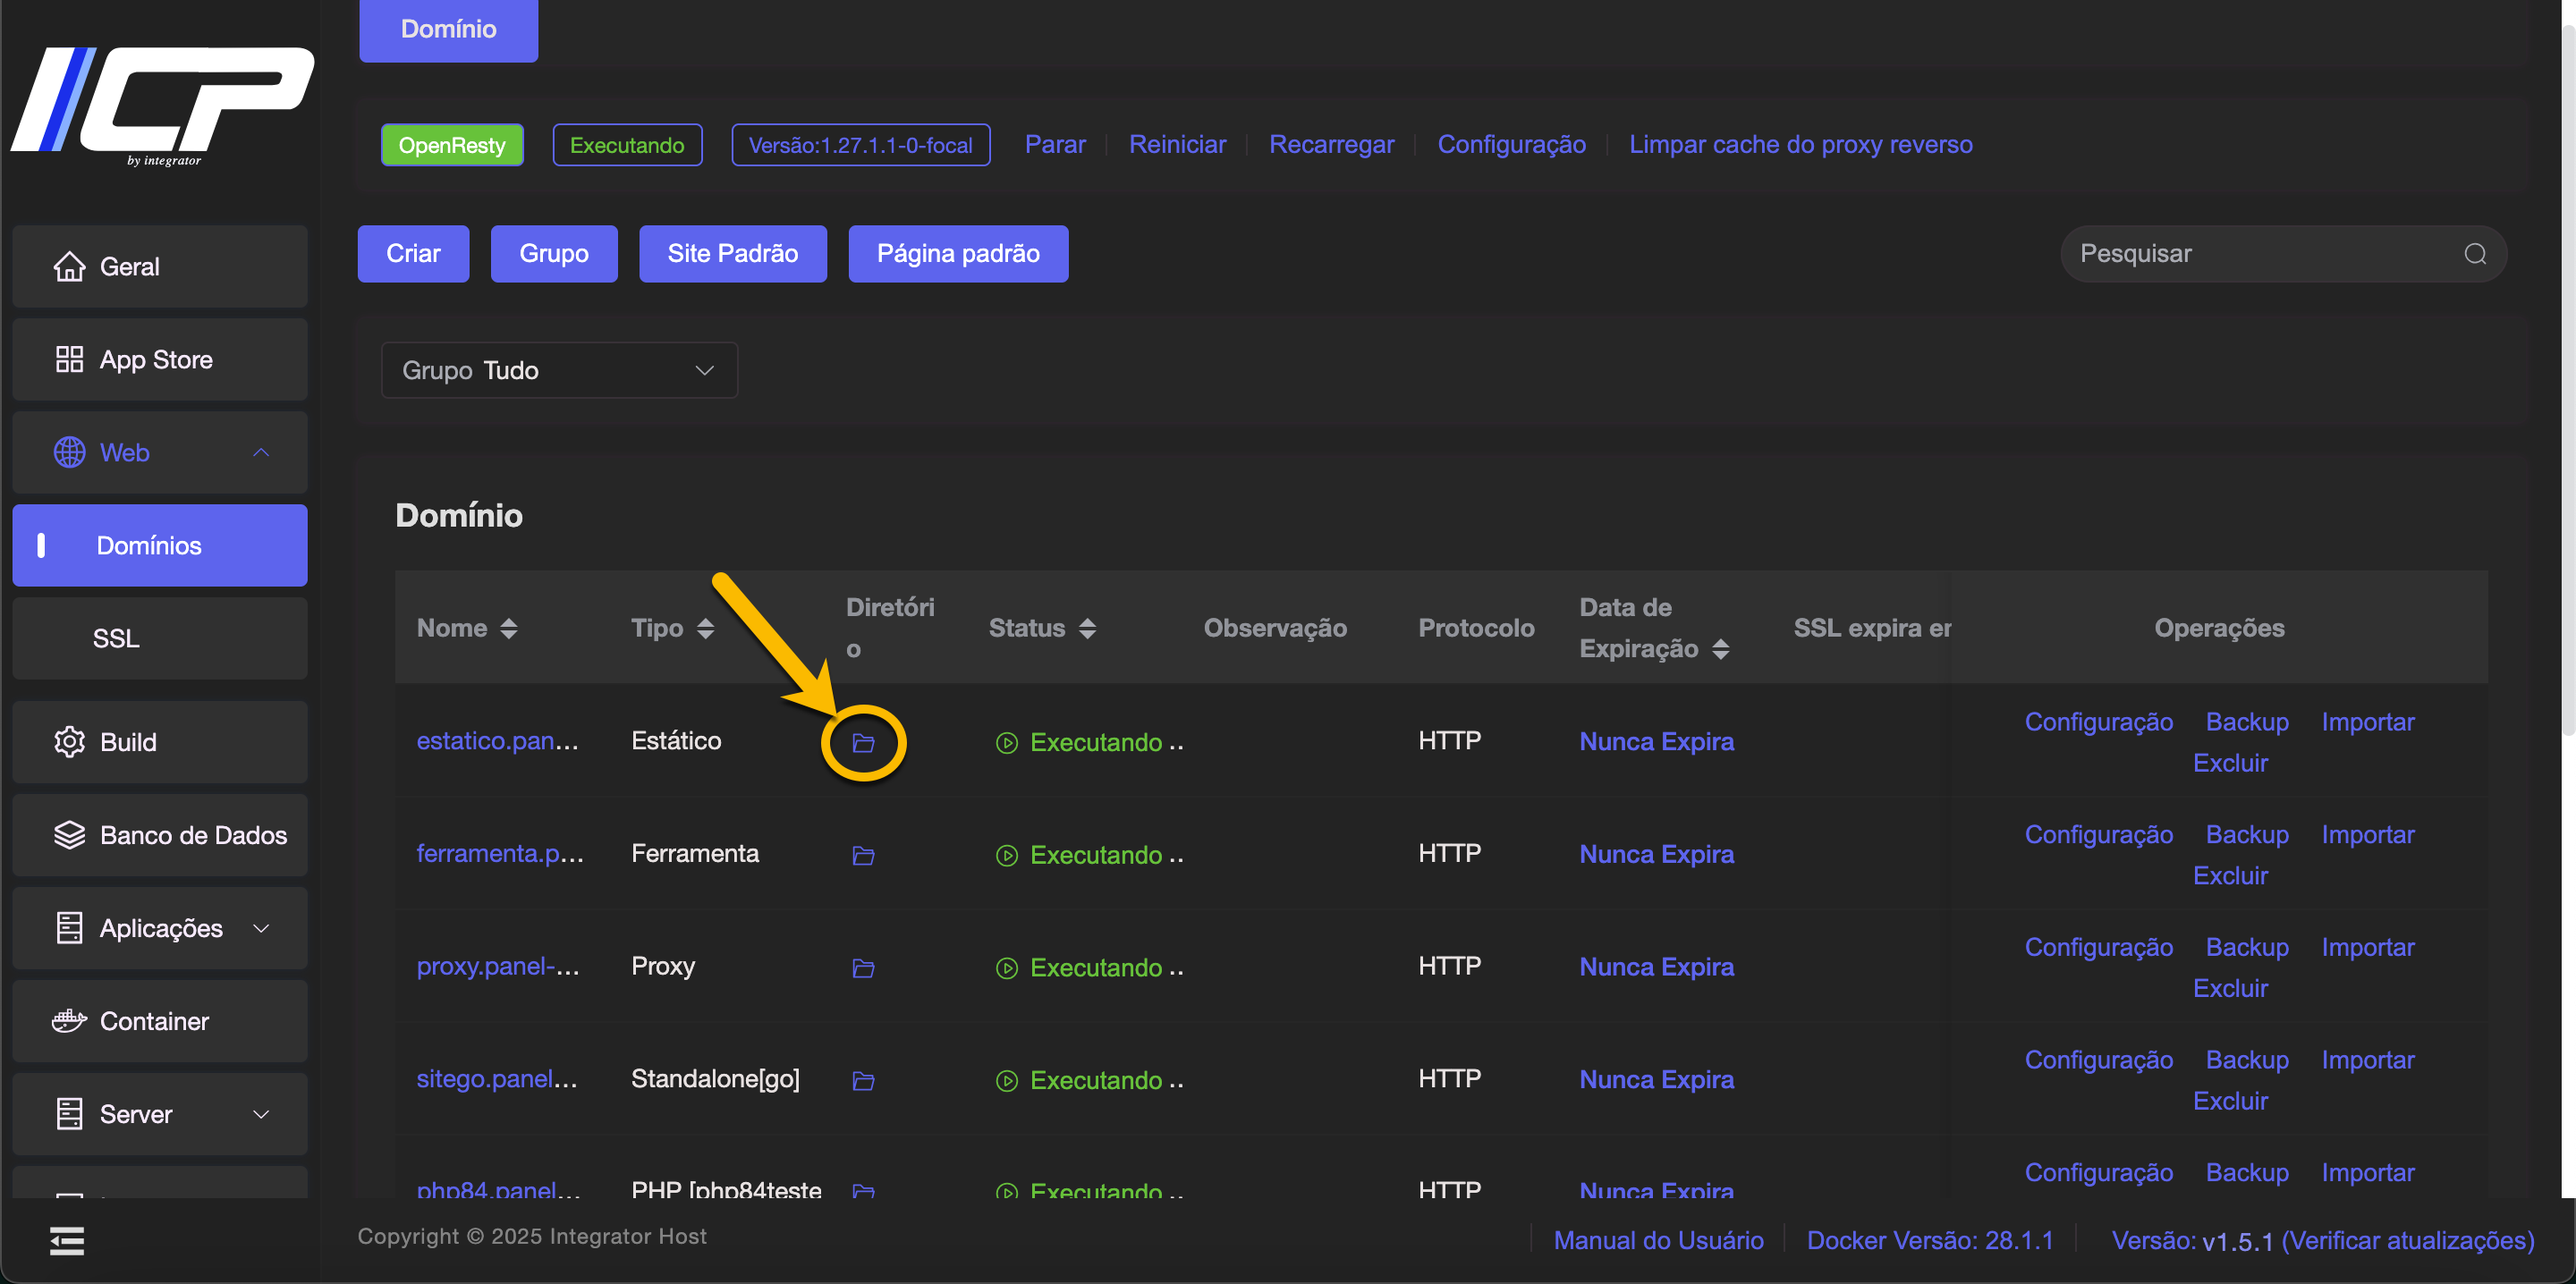Open folder icon for sitego.panel domain
Image resolution: width=2576 pixels, height=1284 pixels.
[863, 1081]
